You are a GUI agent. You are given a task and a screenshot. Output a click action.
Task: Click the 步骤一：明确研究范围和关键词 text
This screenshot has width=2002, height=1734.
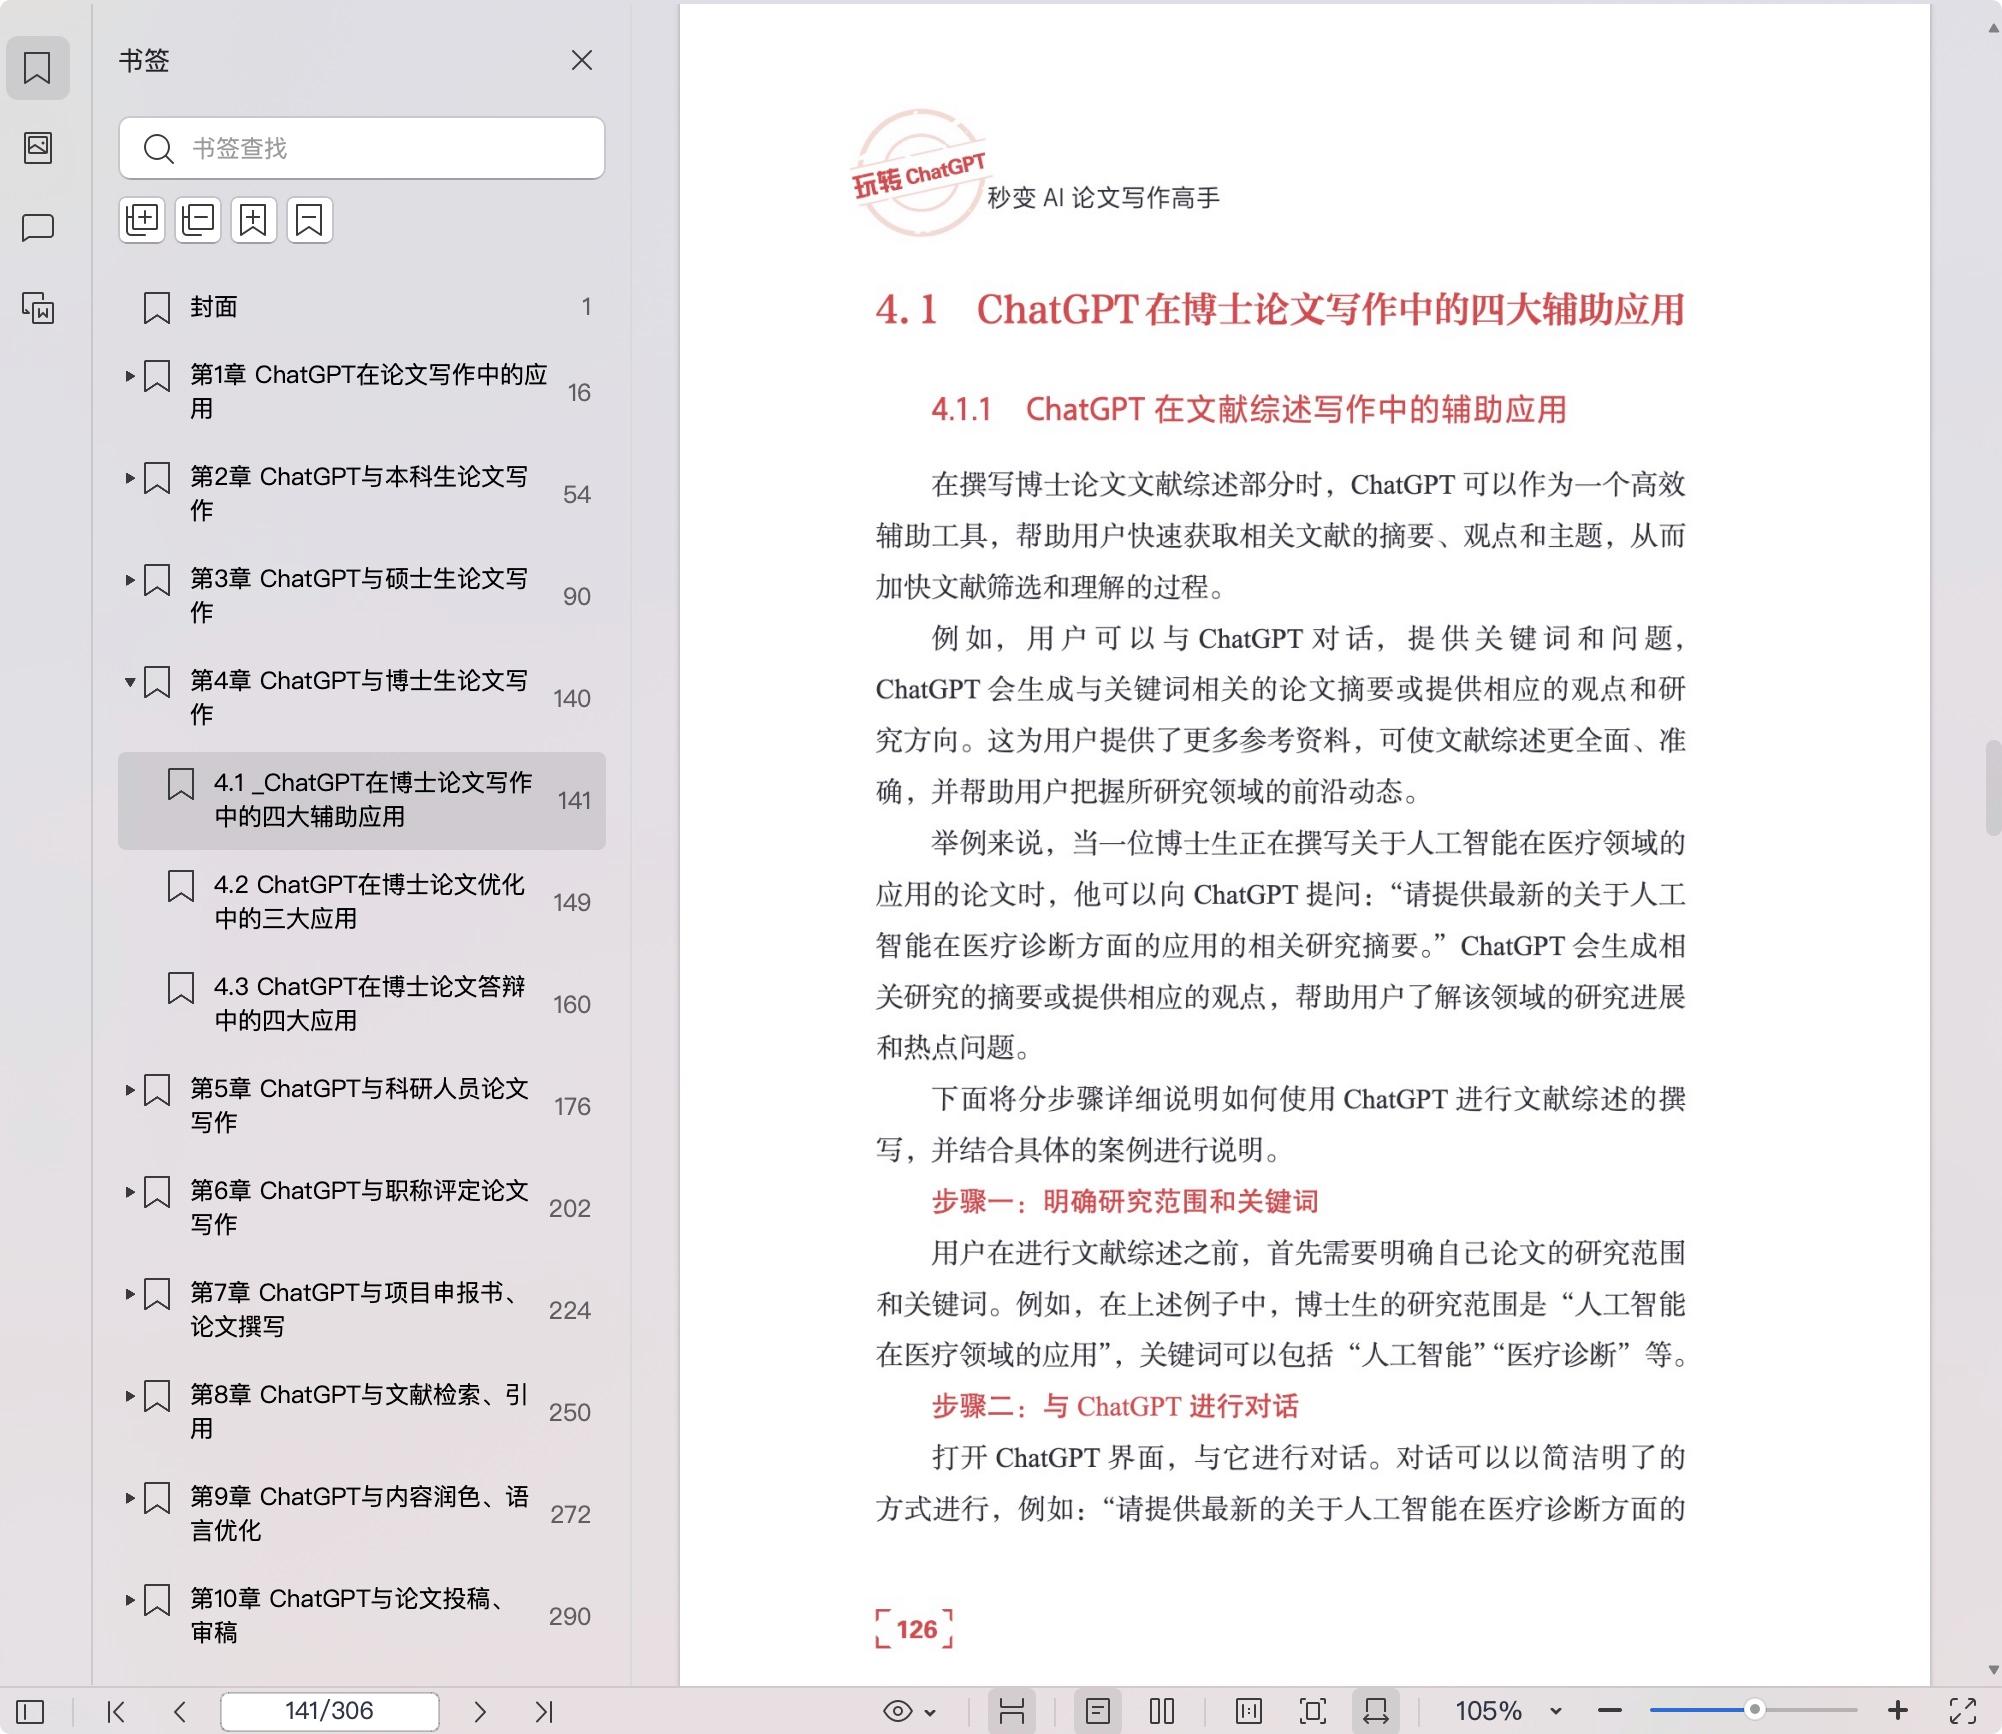coord(1125,1201)
